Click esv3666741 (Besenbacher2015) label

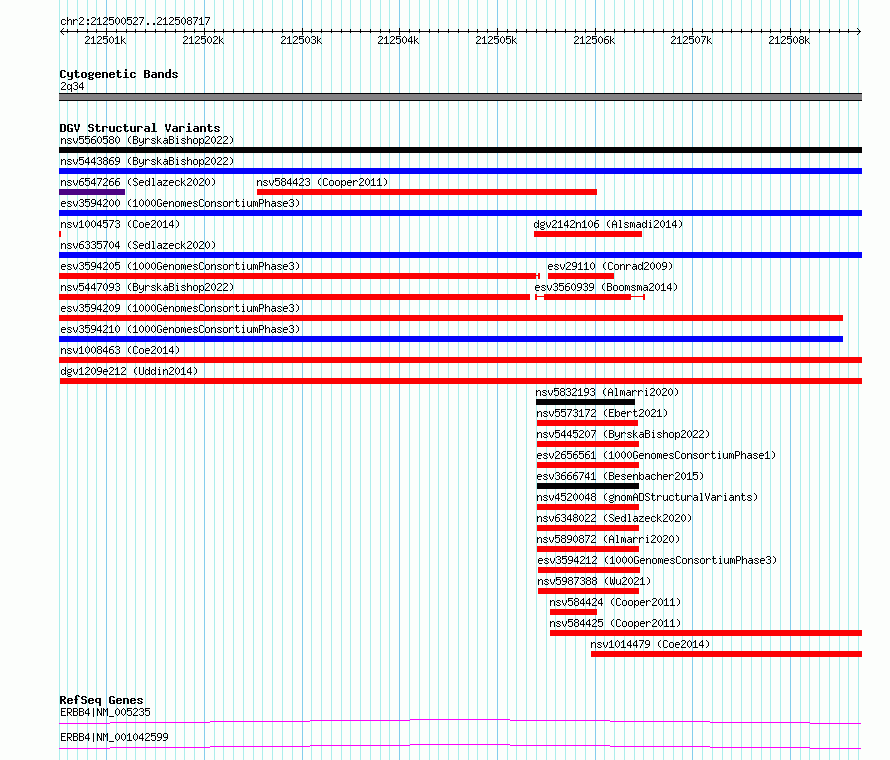point(620,476)
